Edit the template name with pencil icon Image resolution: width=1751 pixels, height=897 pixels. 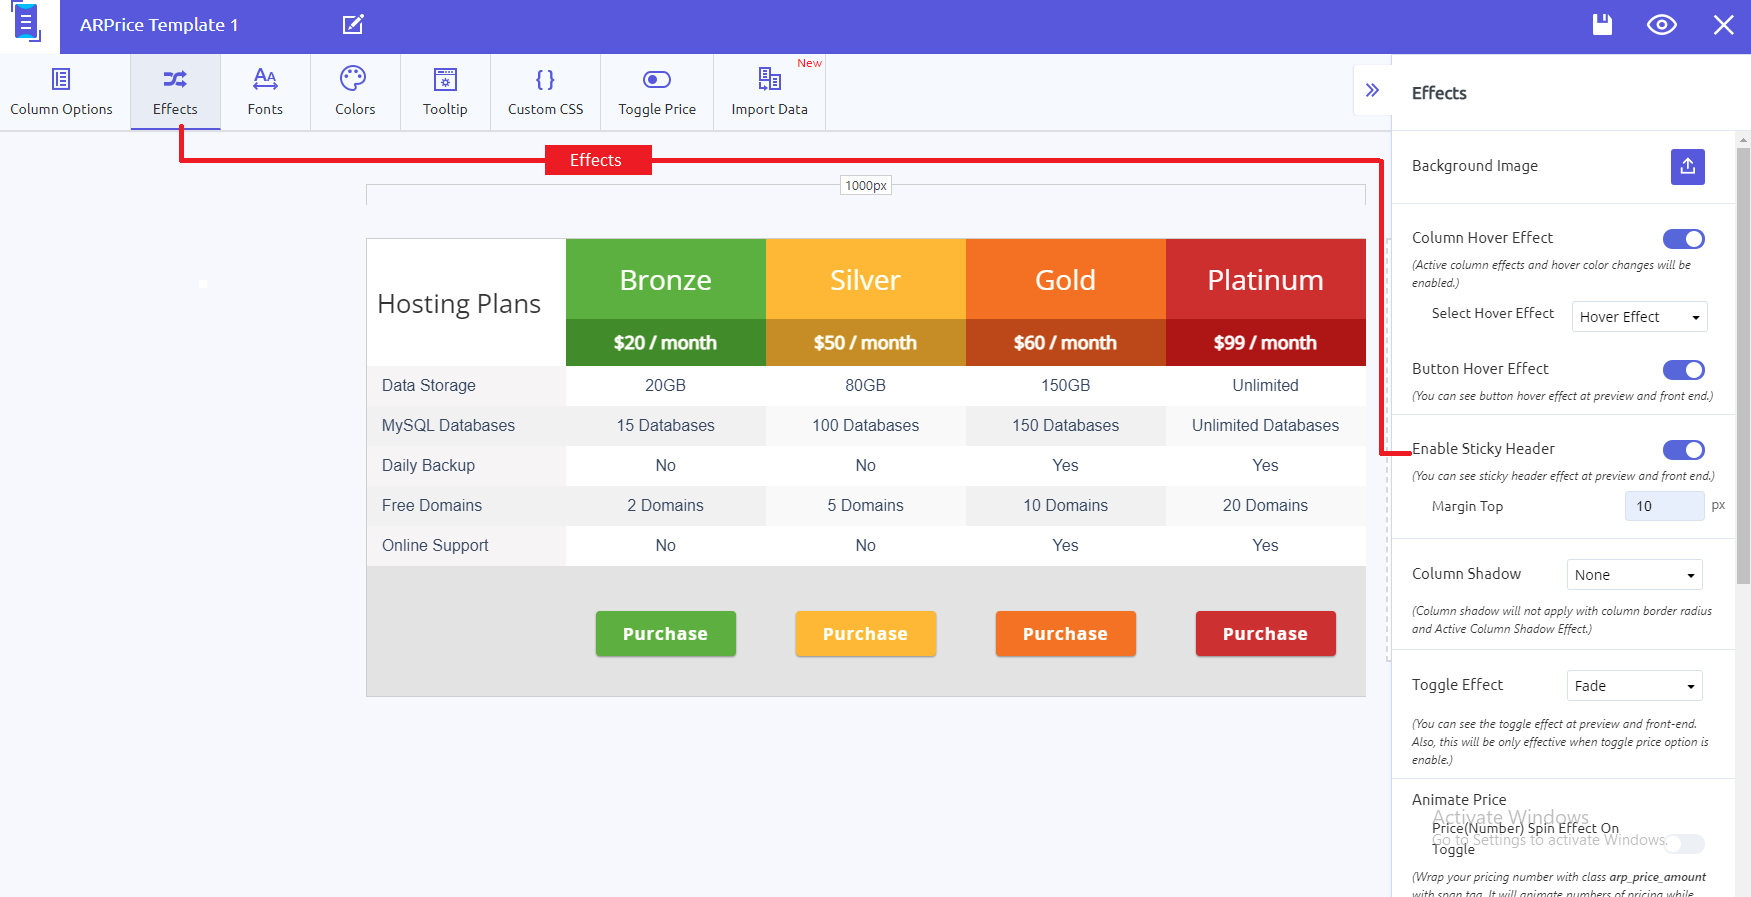(x=353, y=24)
